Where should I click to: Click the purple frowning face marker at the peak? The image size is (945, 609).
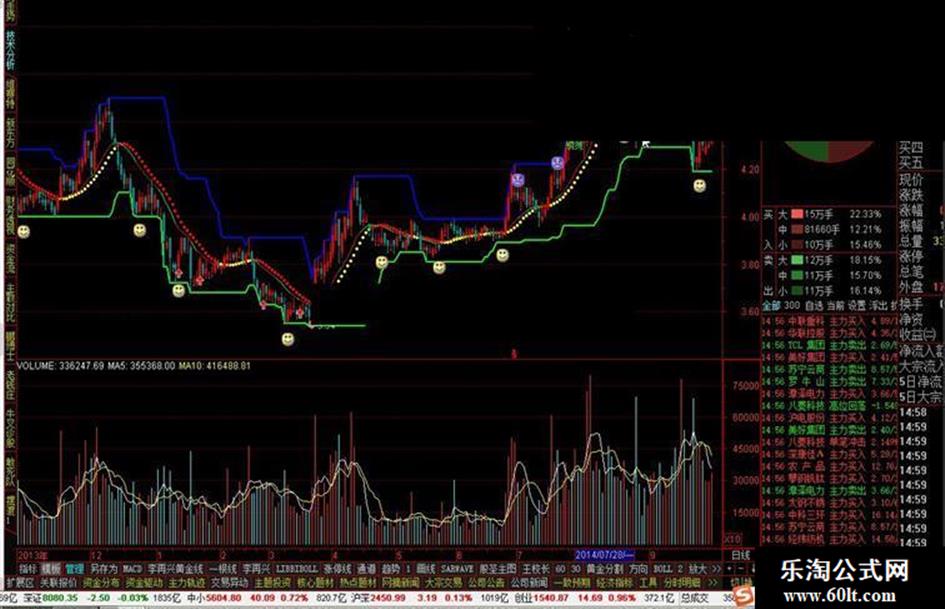point(558,162)
